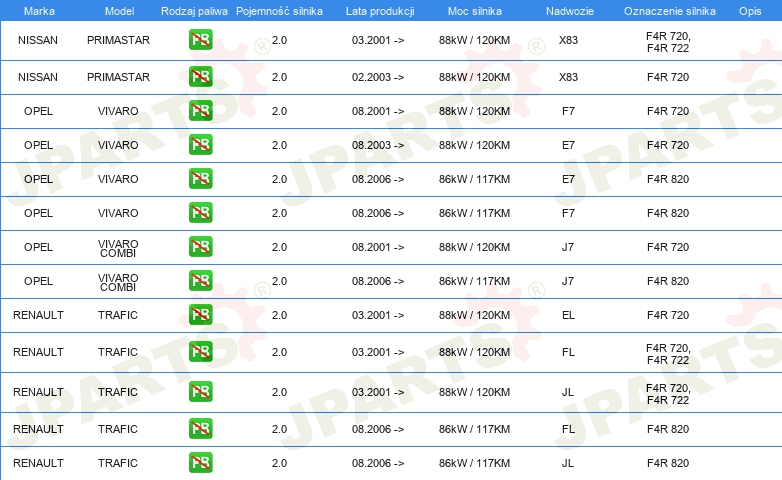Click the fuel icon in the Vivaro Combi 08.2006 row
This screenshot has height=480, width=782.
[x=200, y=280]
